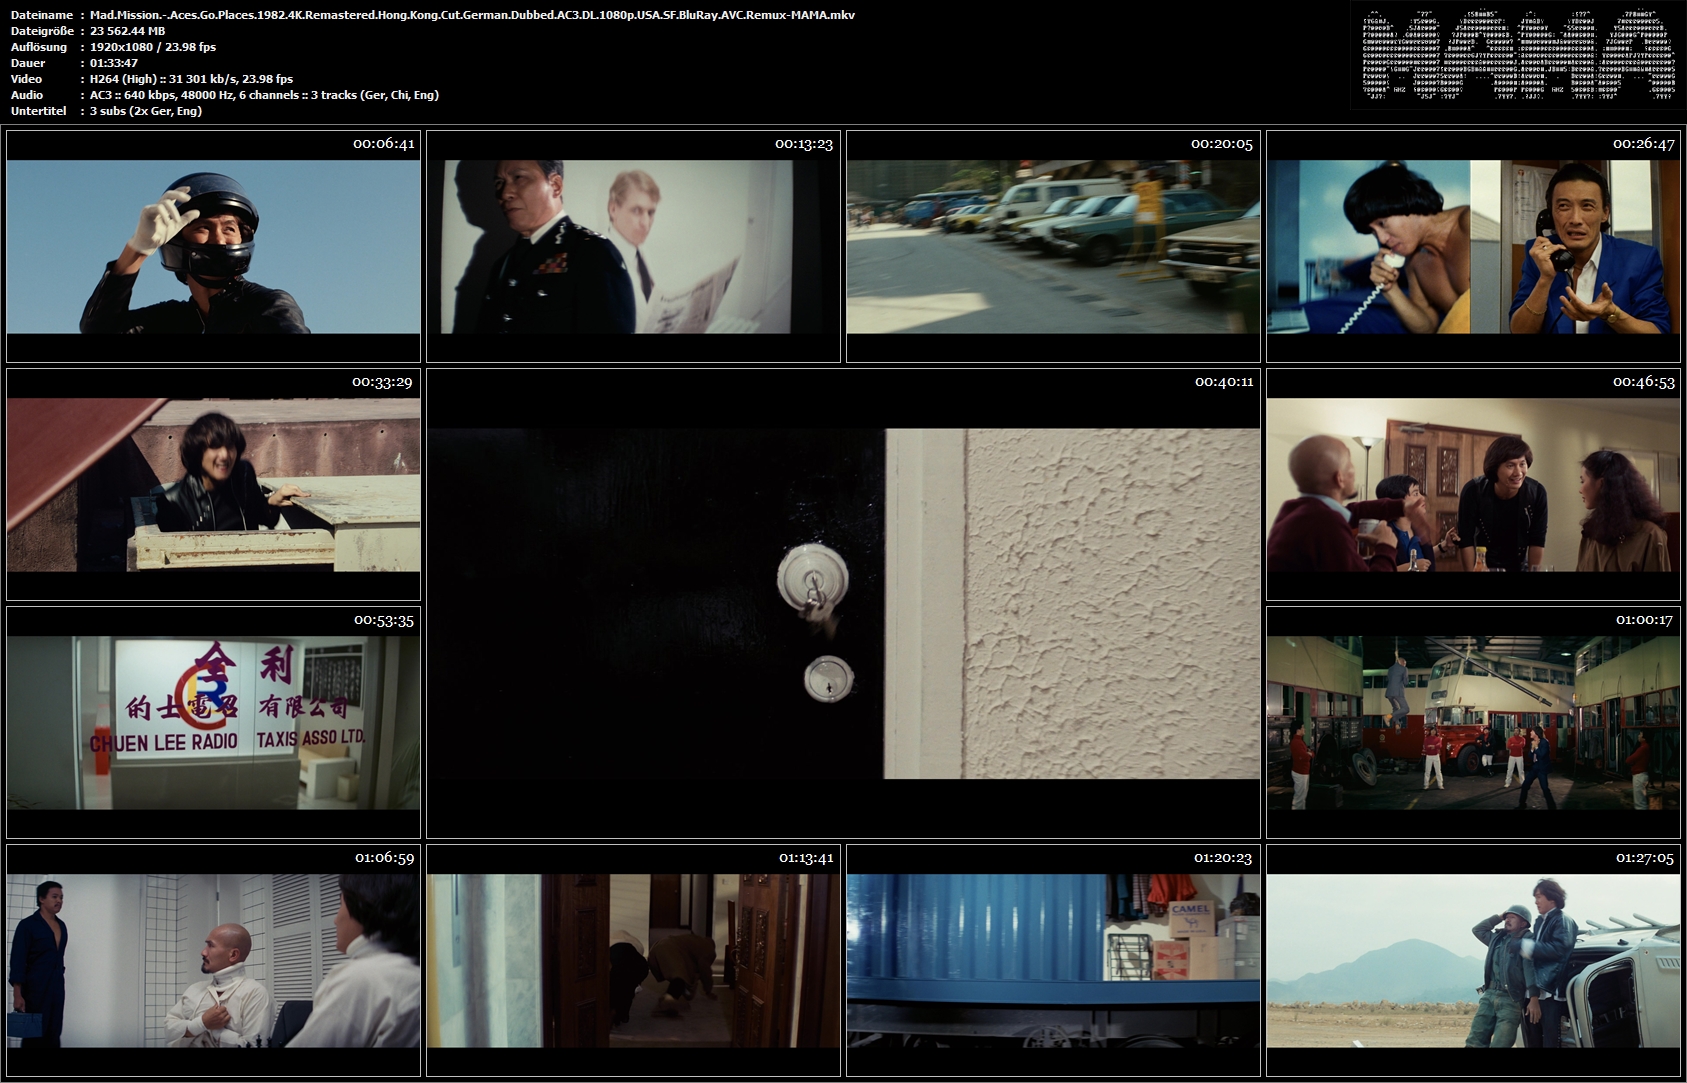Image resolution: width=1687 pixels, height=1083 pixels.
Task: Click the subtitle info 3 subs (2x Ger, Eng)
Action: [x=146, y=111]
